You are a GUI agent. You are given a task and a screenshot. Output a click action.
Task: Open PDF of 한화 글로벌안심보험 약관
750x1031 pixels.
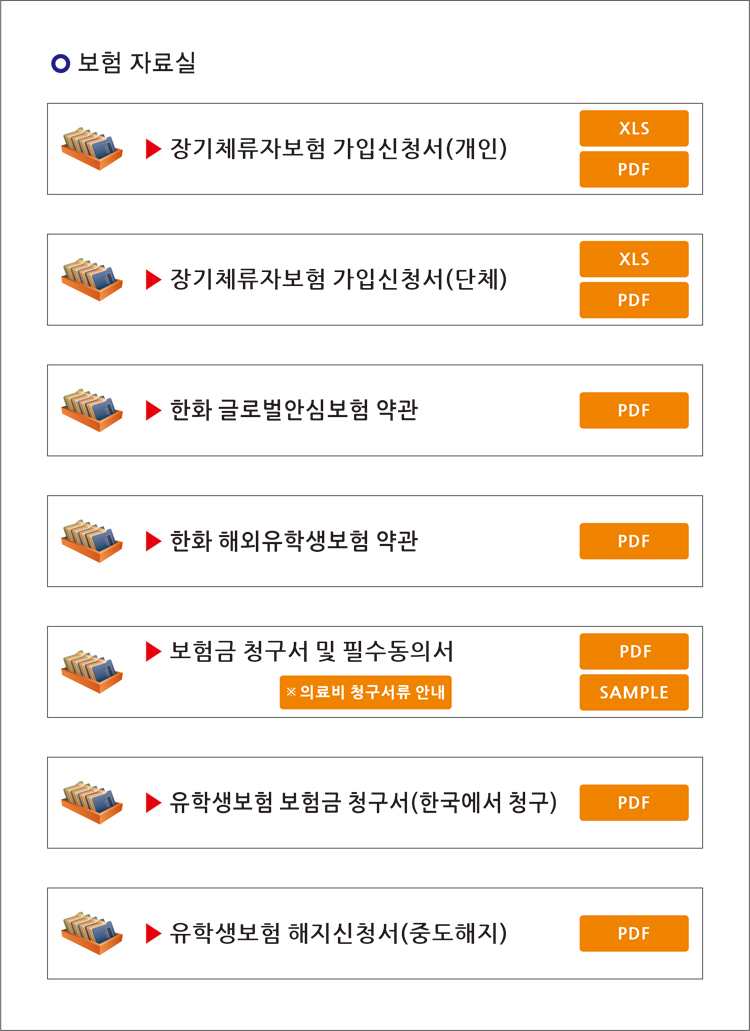pos(634,410)
